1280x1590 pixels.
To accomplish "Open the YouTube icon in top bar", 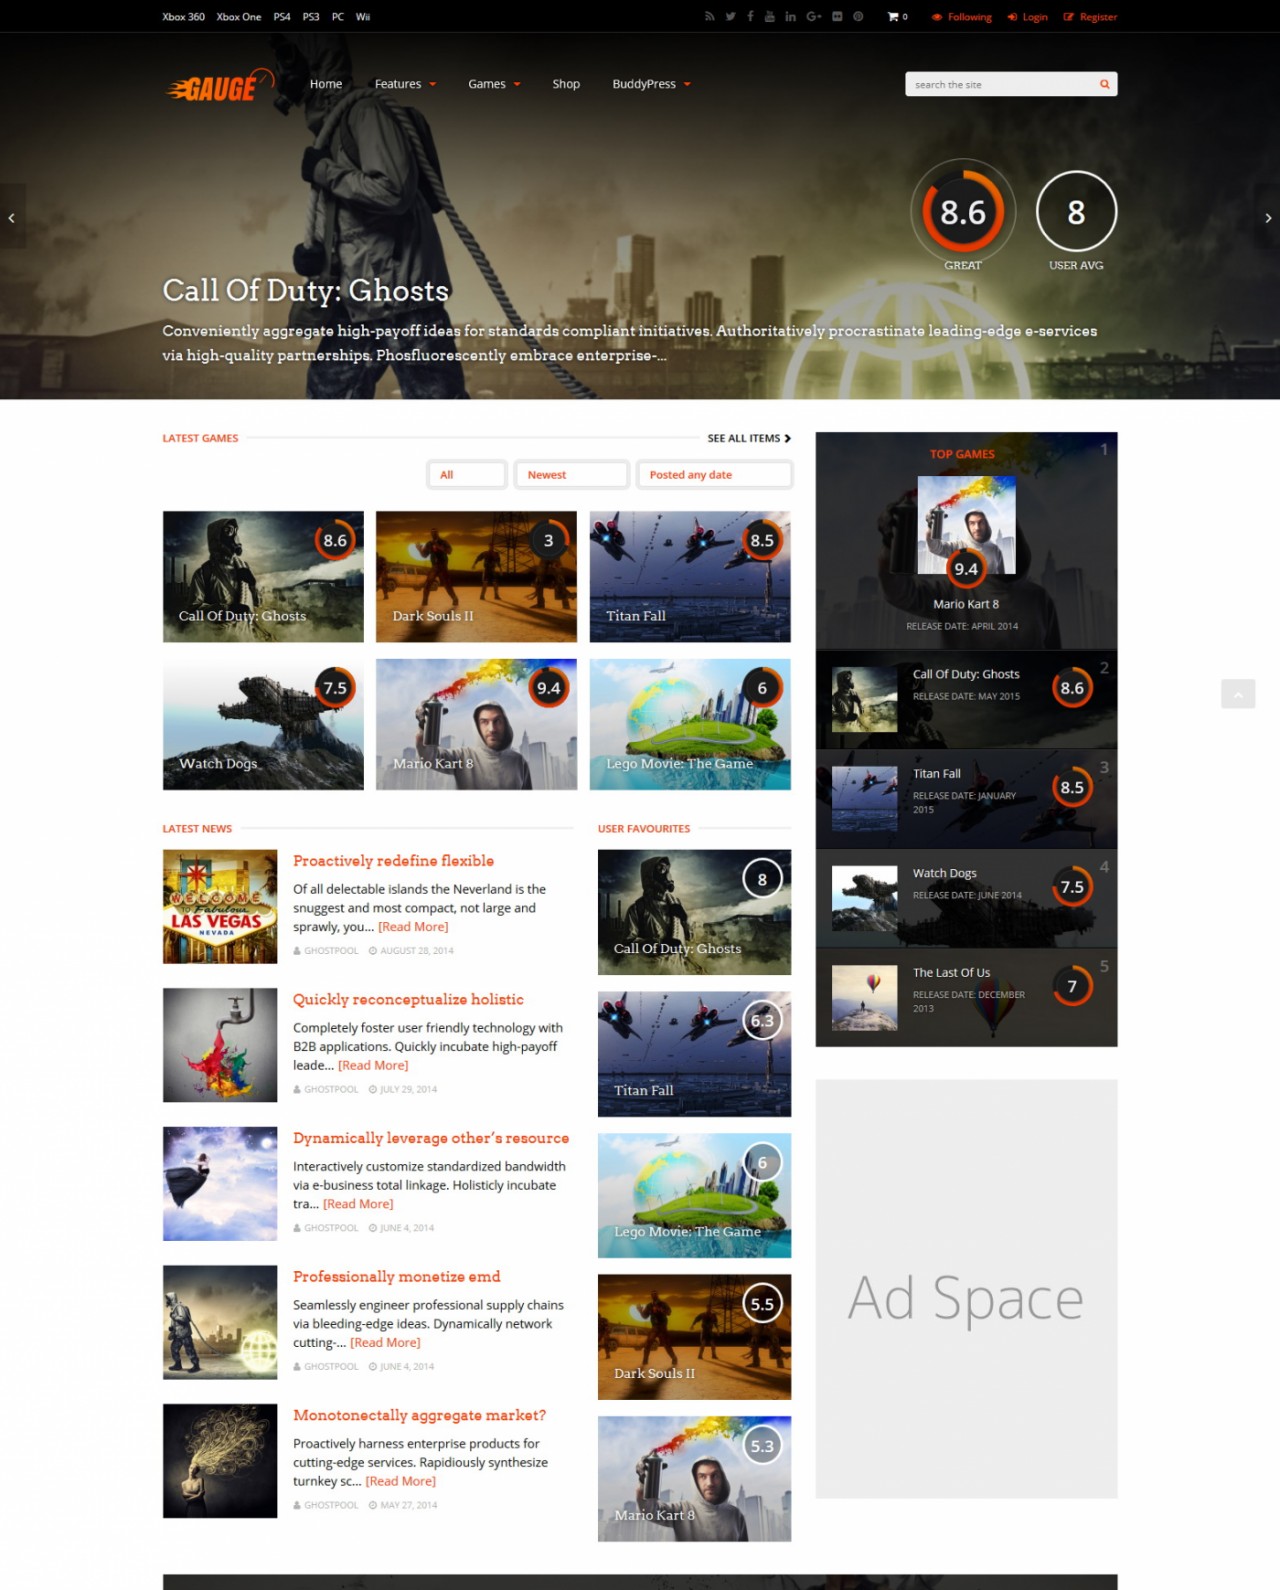I will pyautogui.click(x=769, y=17).
